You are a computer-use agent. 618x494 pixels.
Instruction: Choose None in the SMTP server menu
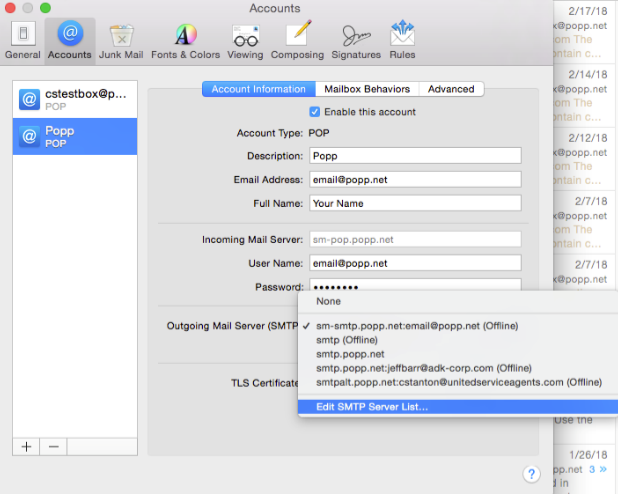[x=458, y=301]
